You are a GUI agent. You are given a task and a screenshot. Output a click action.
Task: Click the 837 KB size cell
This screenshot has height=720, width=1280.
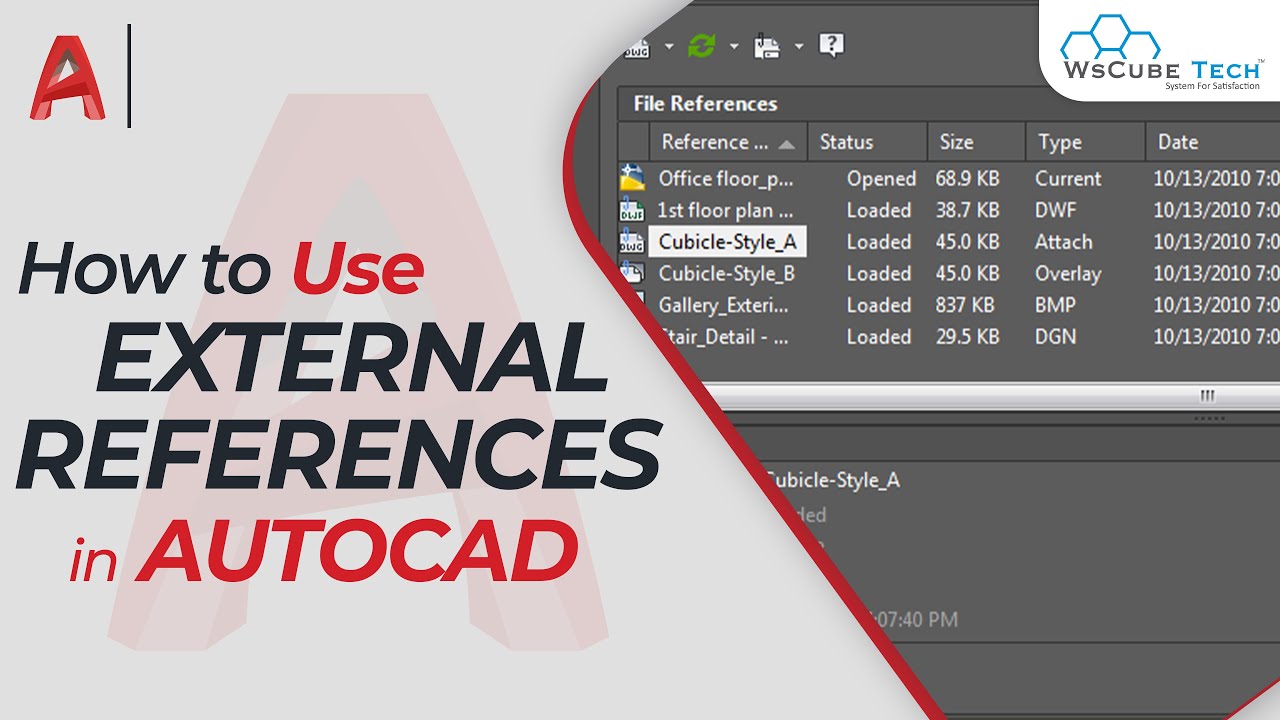point(965,305)
